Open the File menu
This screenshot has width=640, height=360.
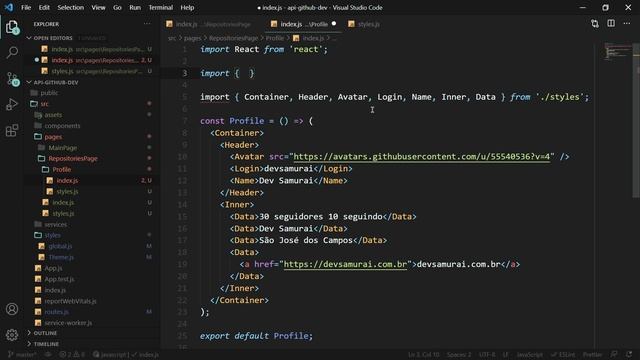(x=26, y=7)
